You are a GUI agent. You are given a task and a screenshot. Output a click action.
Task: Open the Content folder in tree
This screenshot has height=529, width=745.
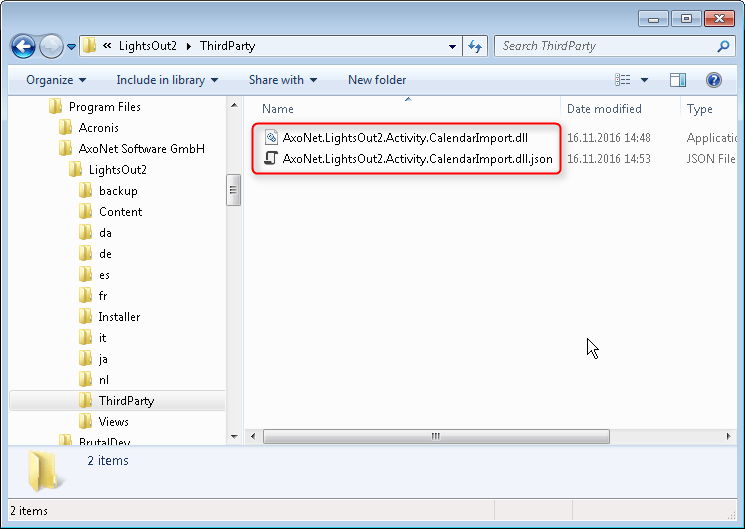click(x=120, y=212)
